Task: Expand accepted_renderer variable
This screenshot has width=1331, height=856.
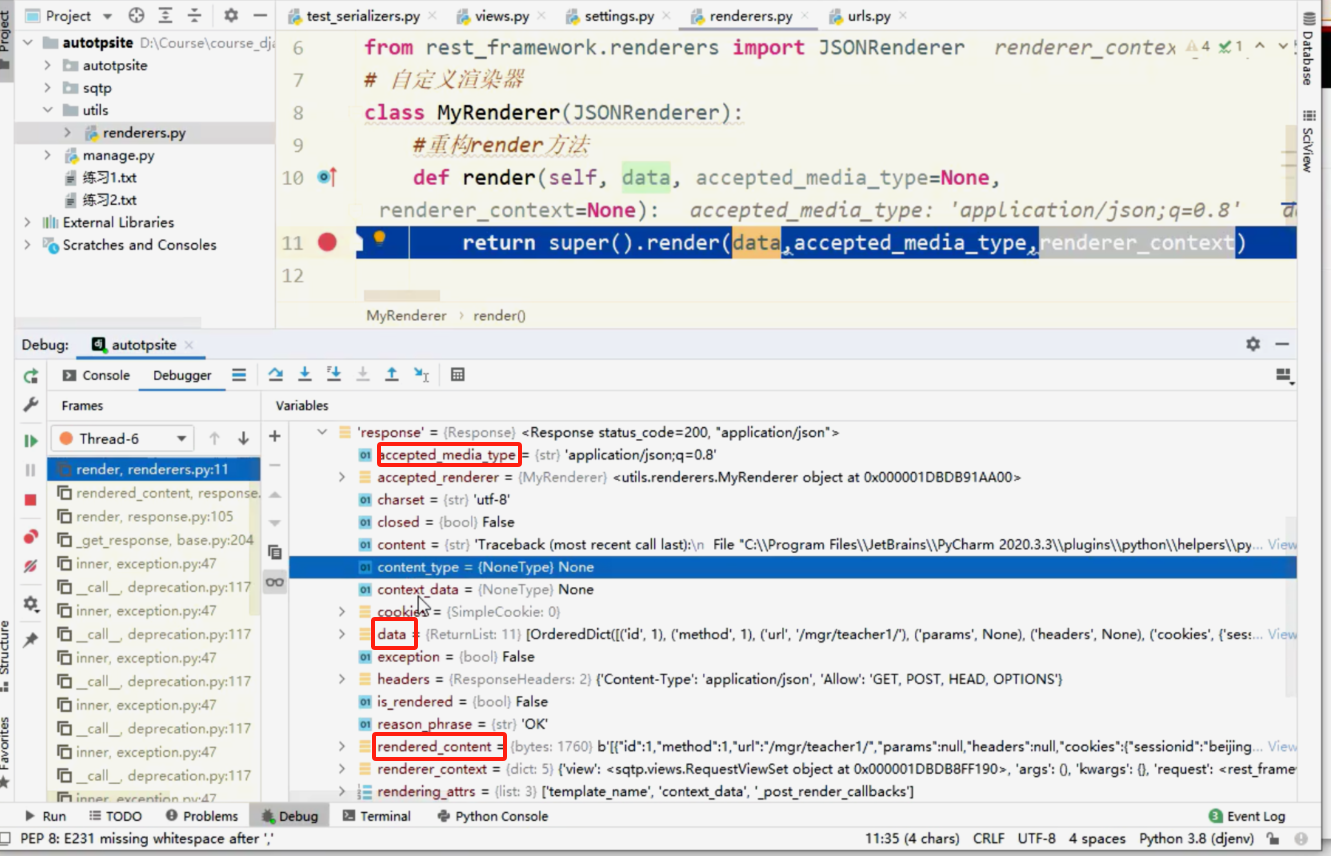Action: click(343, 477)
